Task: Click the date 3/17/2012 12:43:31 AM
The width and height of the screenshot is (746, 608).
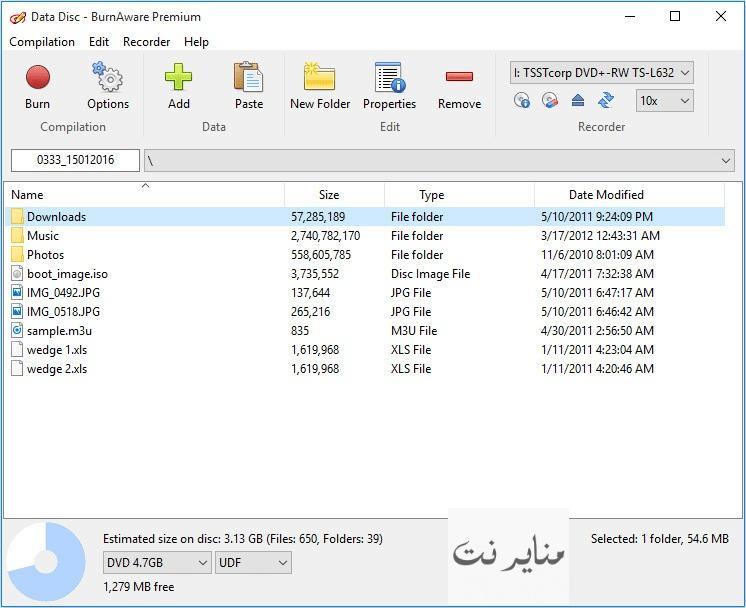Action: point(600,236)
